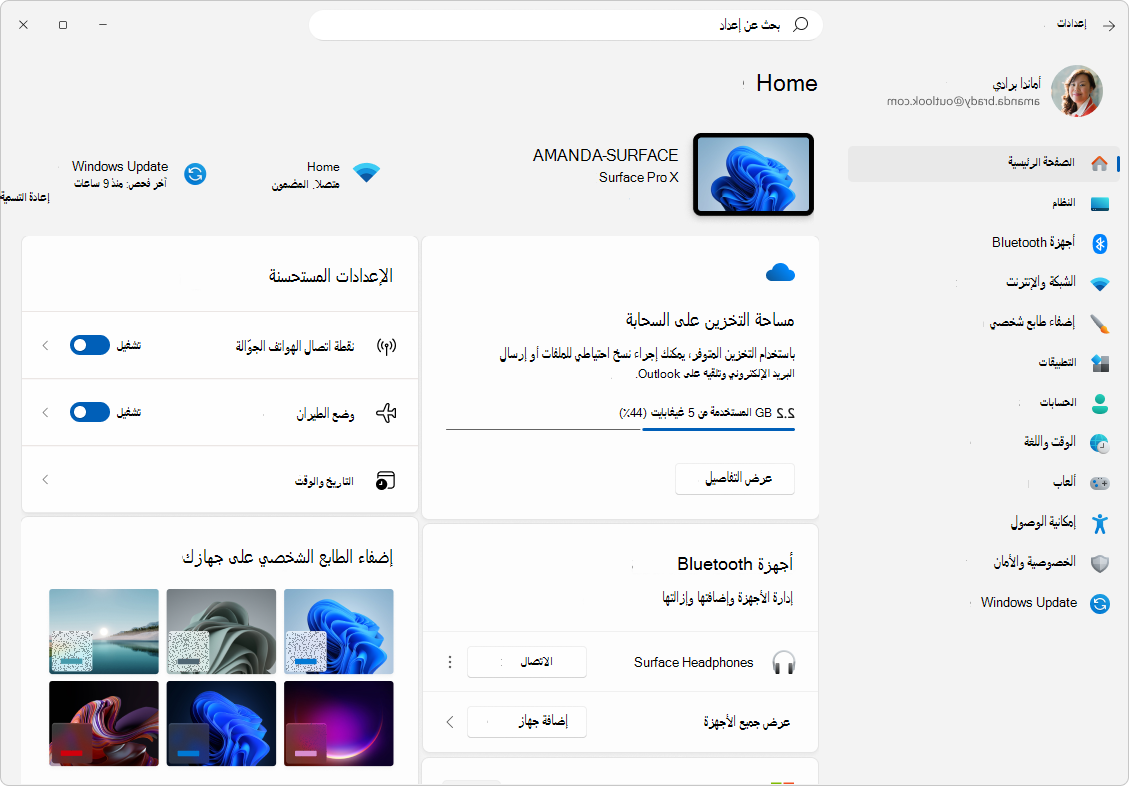
Task: Select the purple glow theme thumbnail
Action: pos(339,723)
